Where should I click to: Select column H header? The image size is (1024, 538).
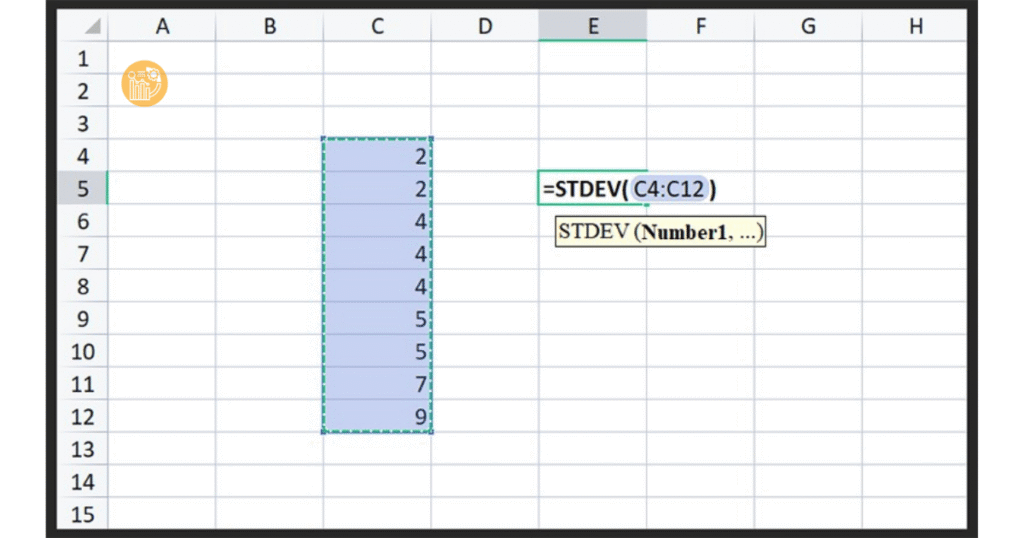click(915, 27)
